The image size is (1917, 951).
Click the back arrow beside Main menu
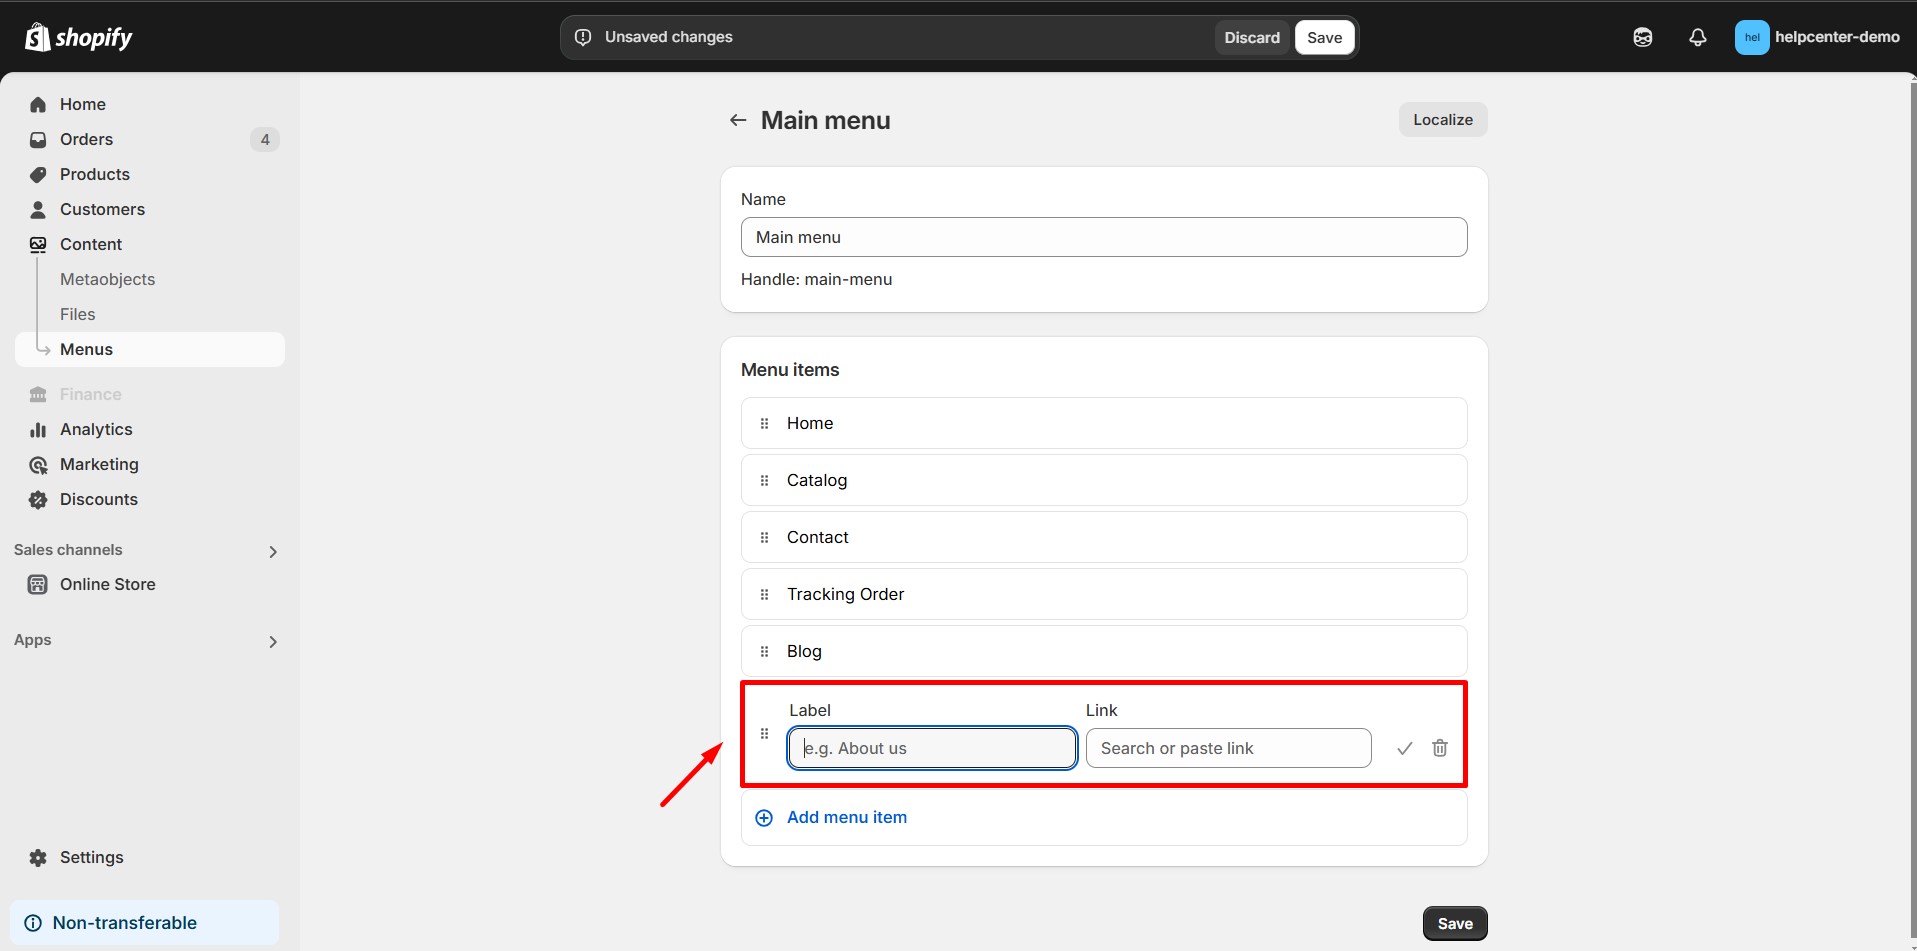tap(738, 120)
